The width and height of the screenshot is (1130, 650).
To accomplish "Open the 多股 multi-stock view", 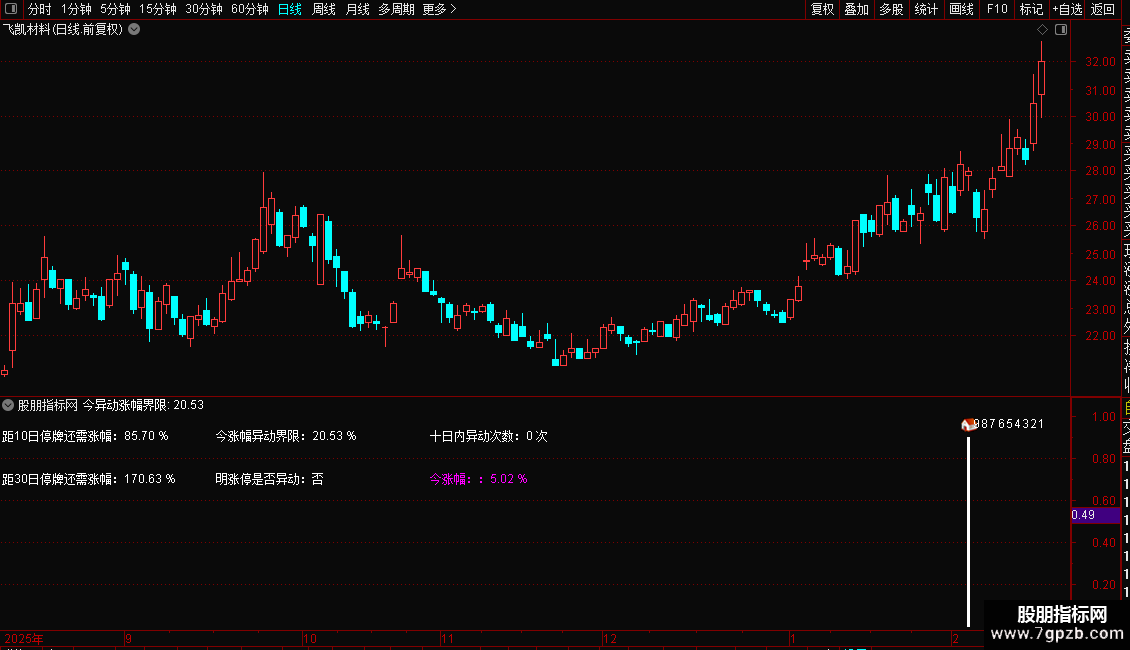I will pos(891,9).
